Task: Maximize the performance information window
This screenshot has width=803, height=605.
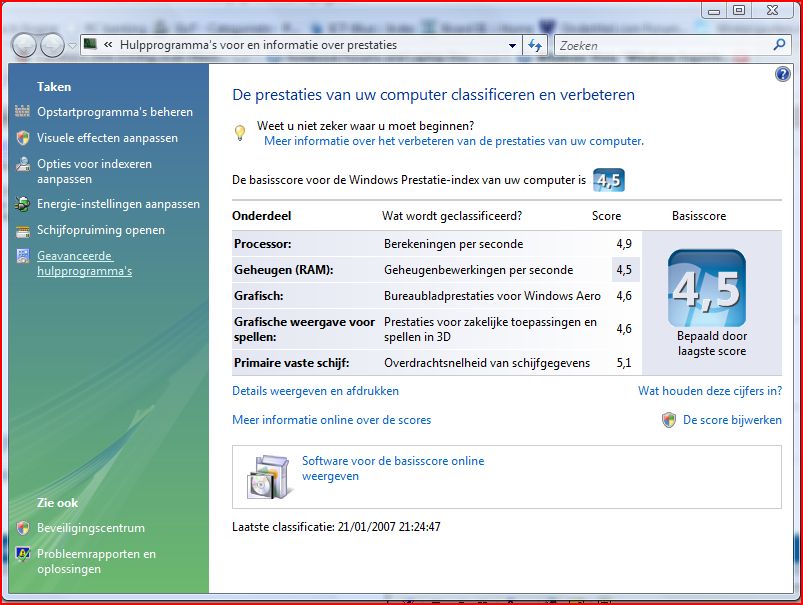Action: (x=738, y=10)
